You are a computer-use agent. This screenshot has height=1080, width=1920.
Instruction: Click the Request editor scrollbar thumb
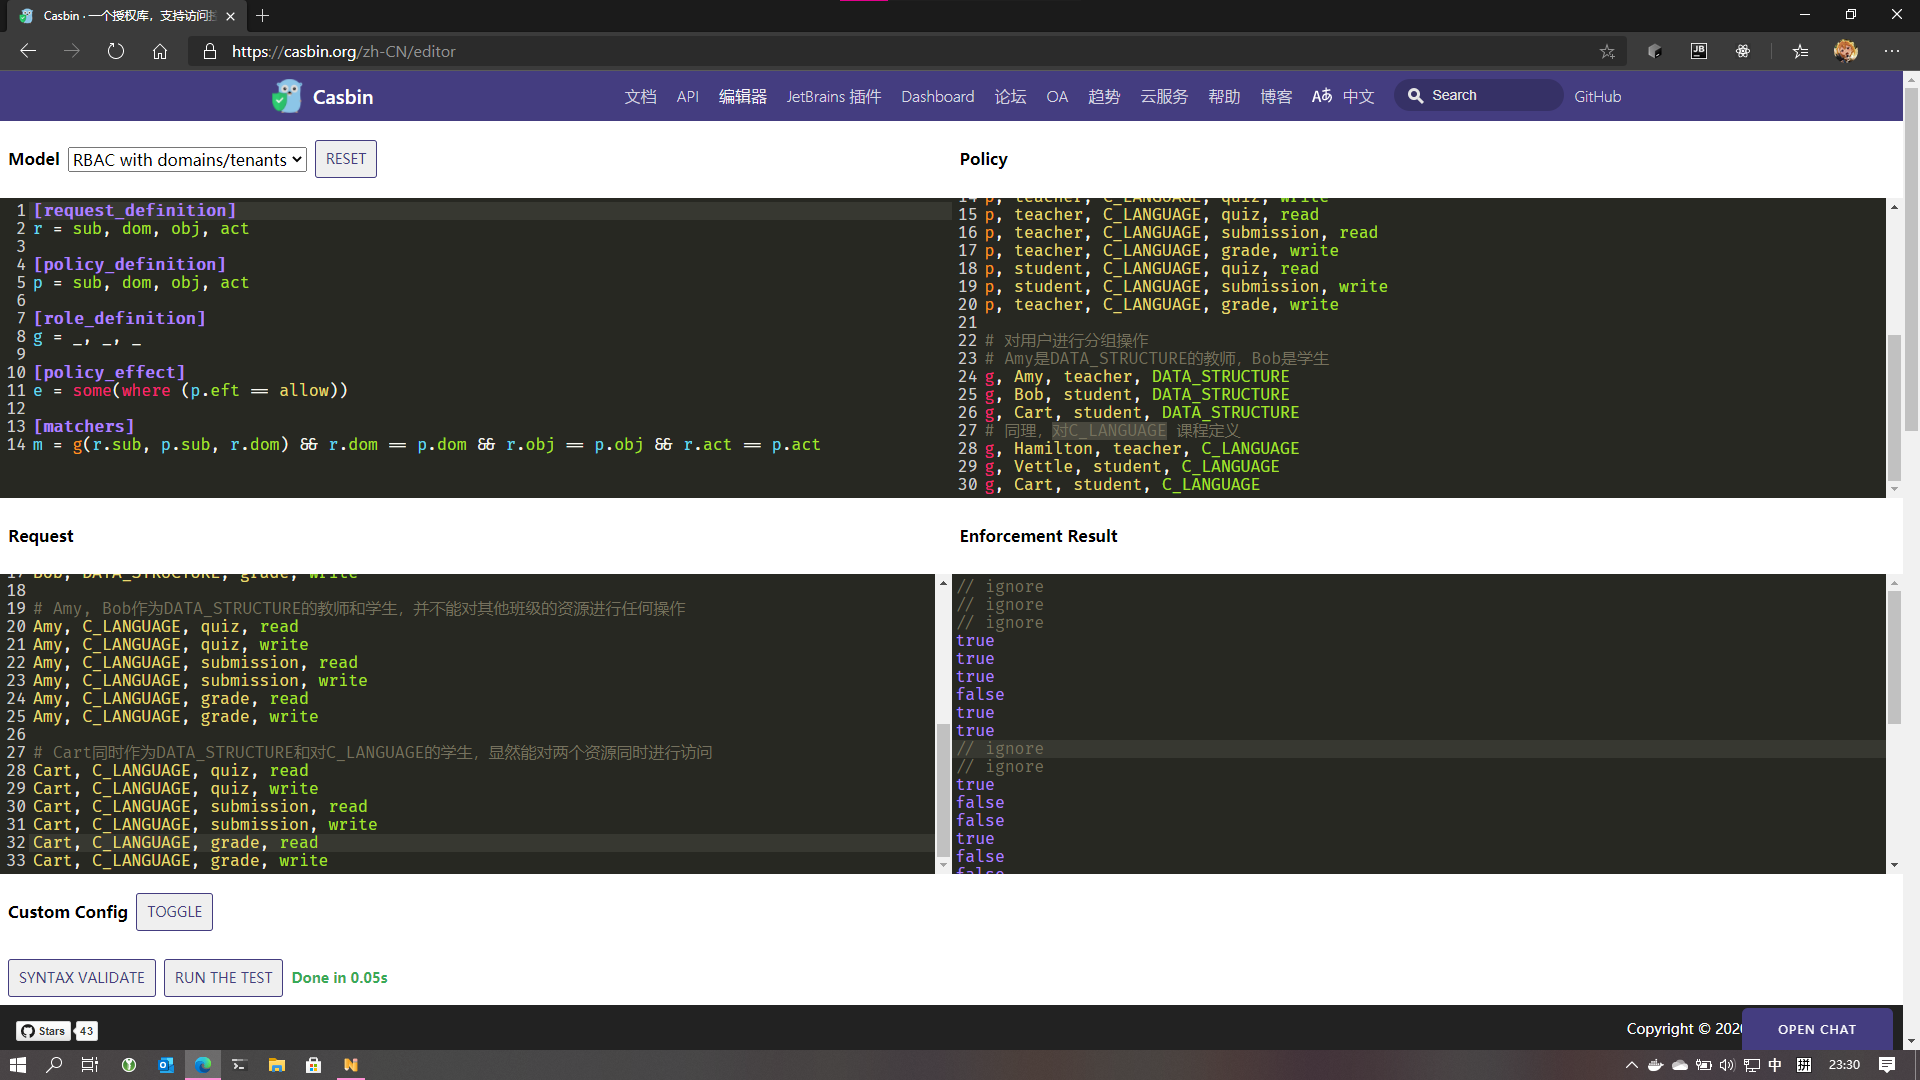pyautogui.click(x=943, y=789)
